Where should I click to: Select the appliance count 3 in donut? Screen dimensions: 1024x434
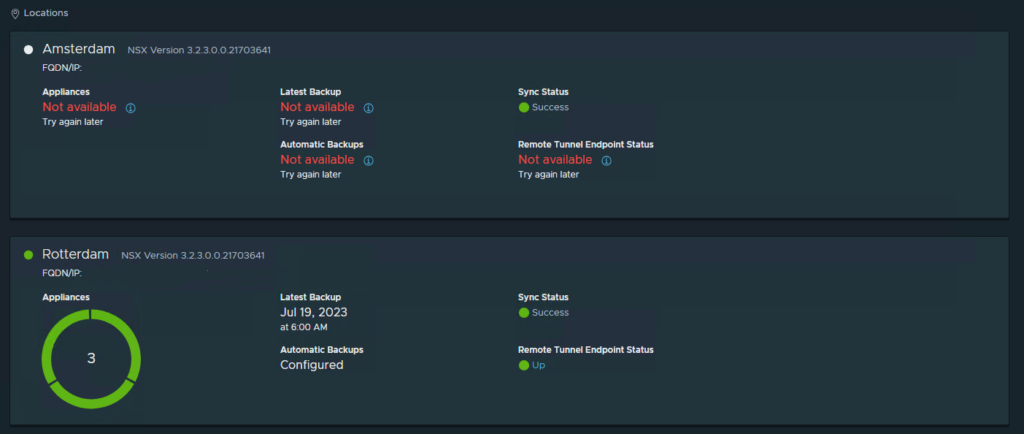pos(91,358)
